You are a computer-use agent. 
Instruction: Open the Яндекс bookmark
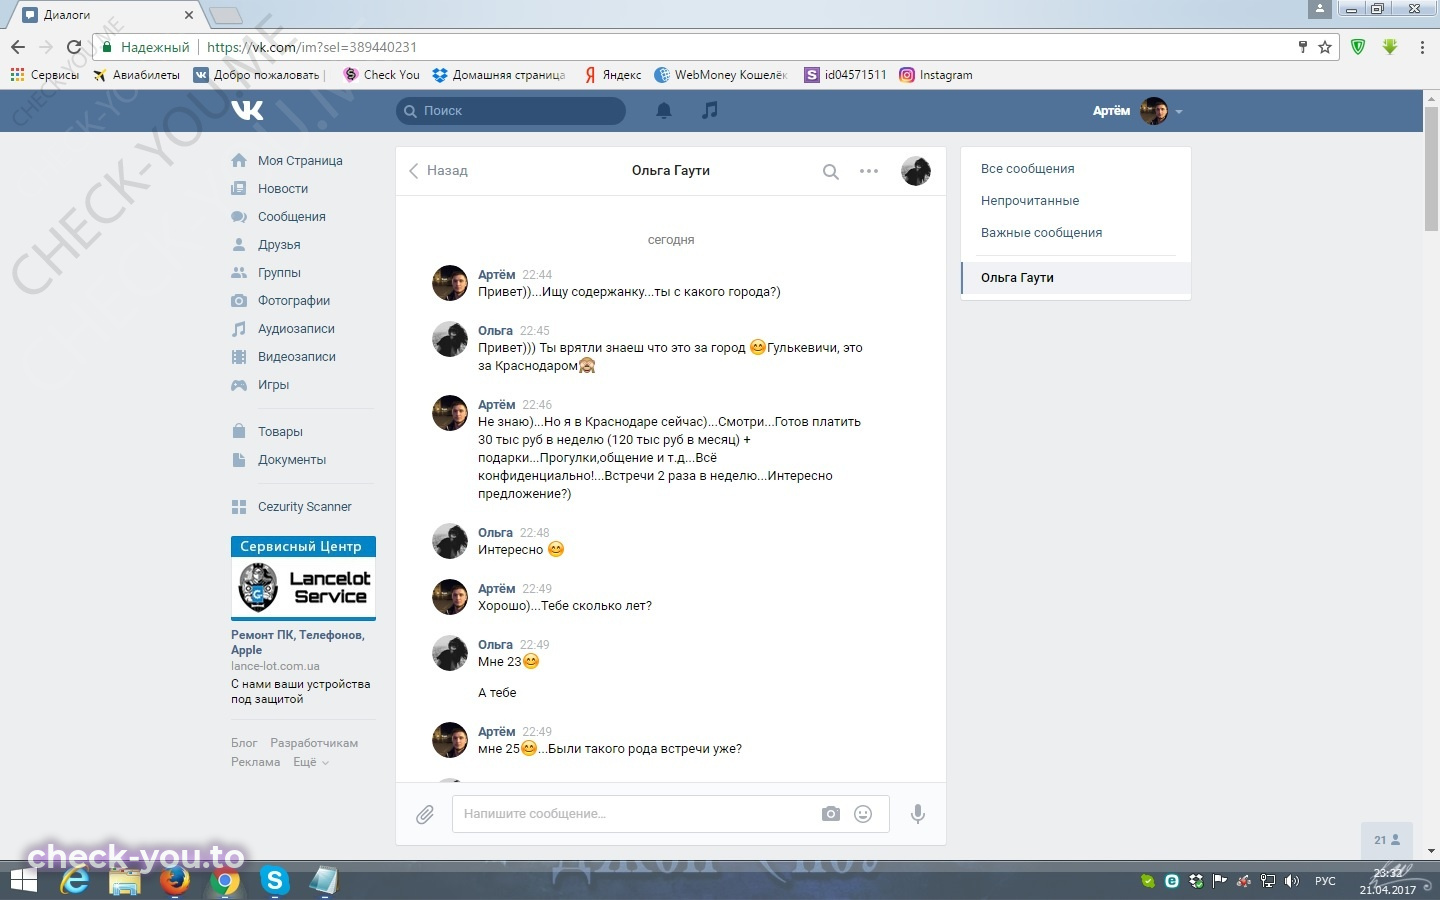(613, 75)
